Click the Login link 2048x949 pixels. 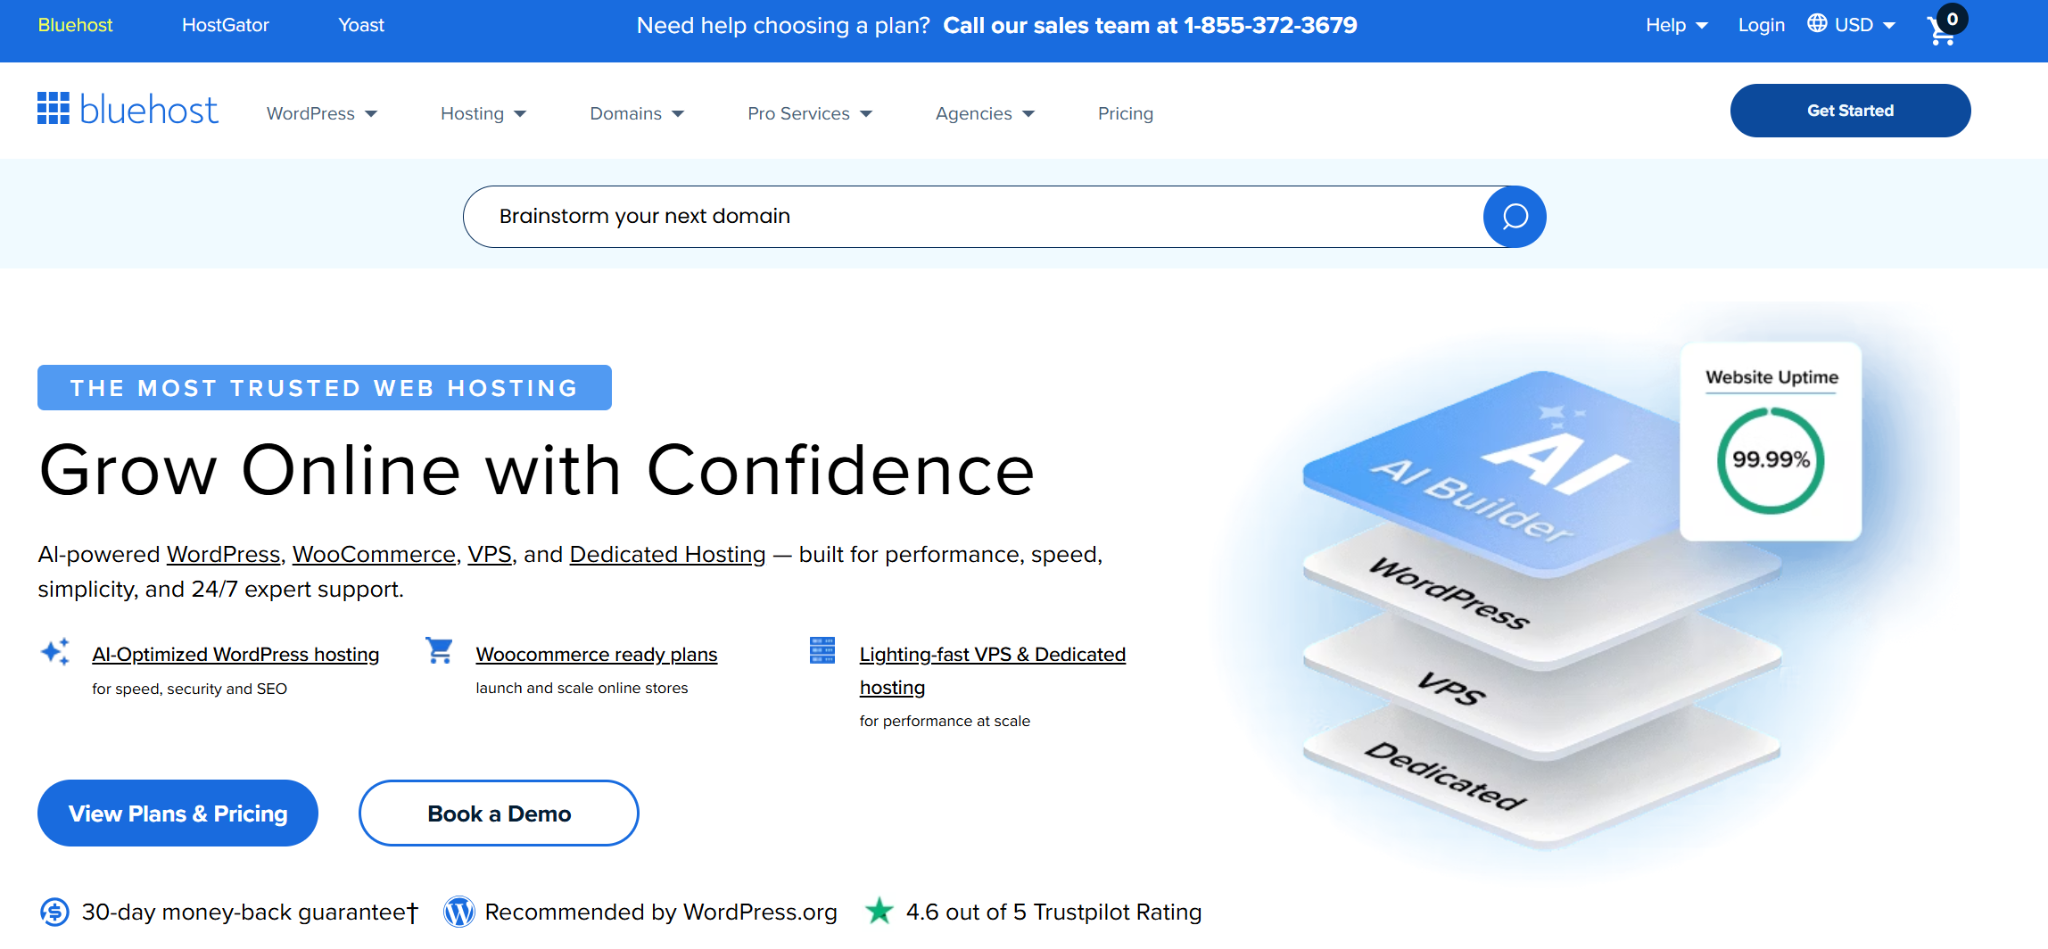pos(1761,25)
